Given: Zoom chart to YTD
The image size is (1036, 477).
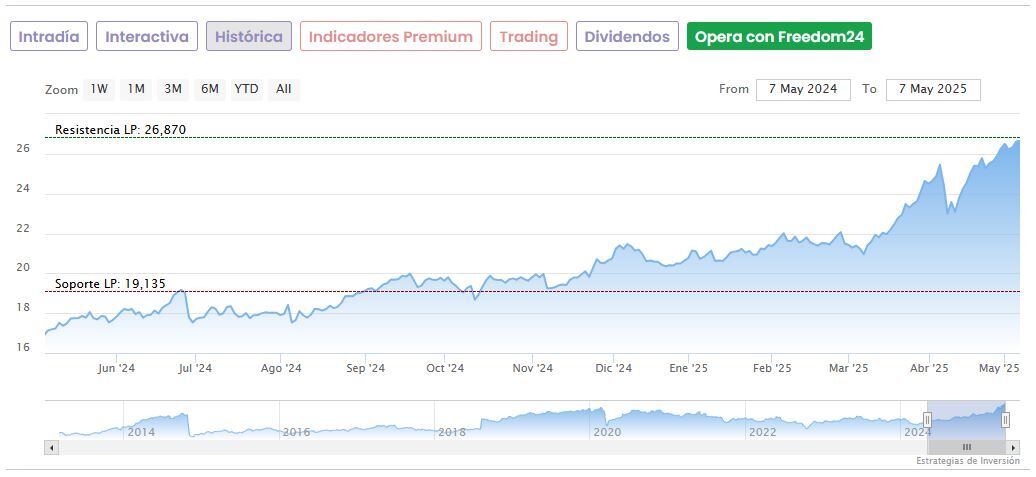Looking at the screenshot, I should tap(246, 89).
